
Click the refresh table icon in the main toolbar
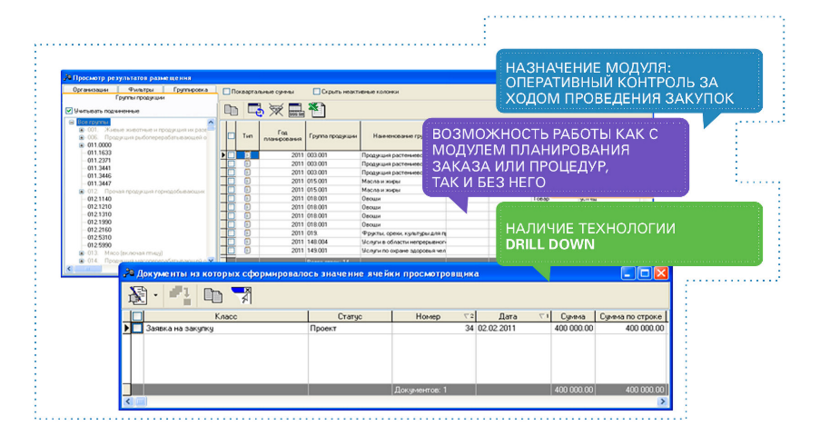click(254, 110)
